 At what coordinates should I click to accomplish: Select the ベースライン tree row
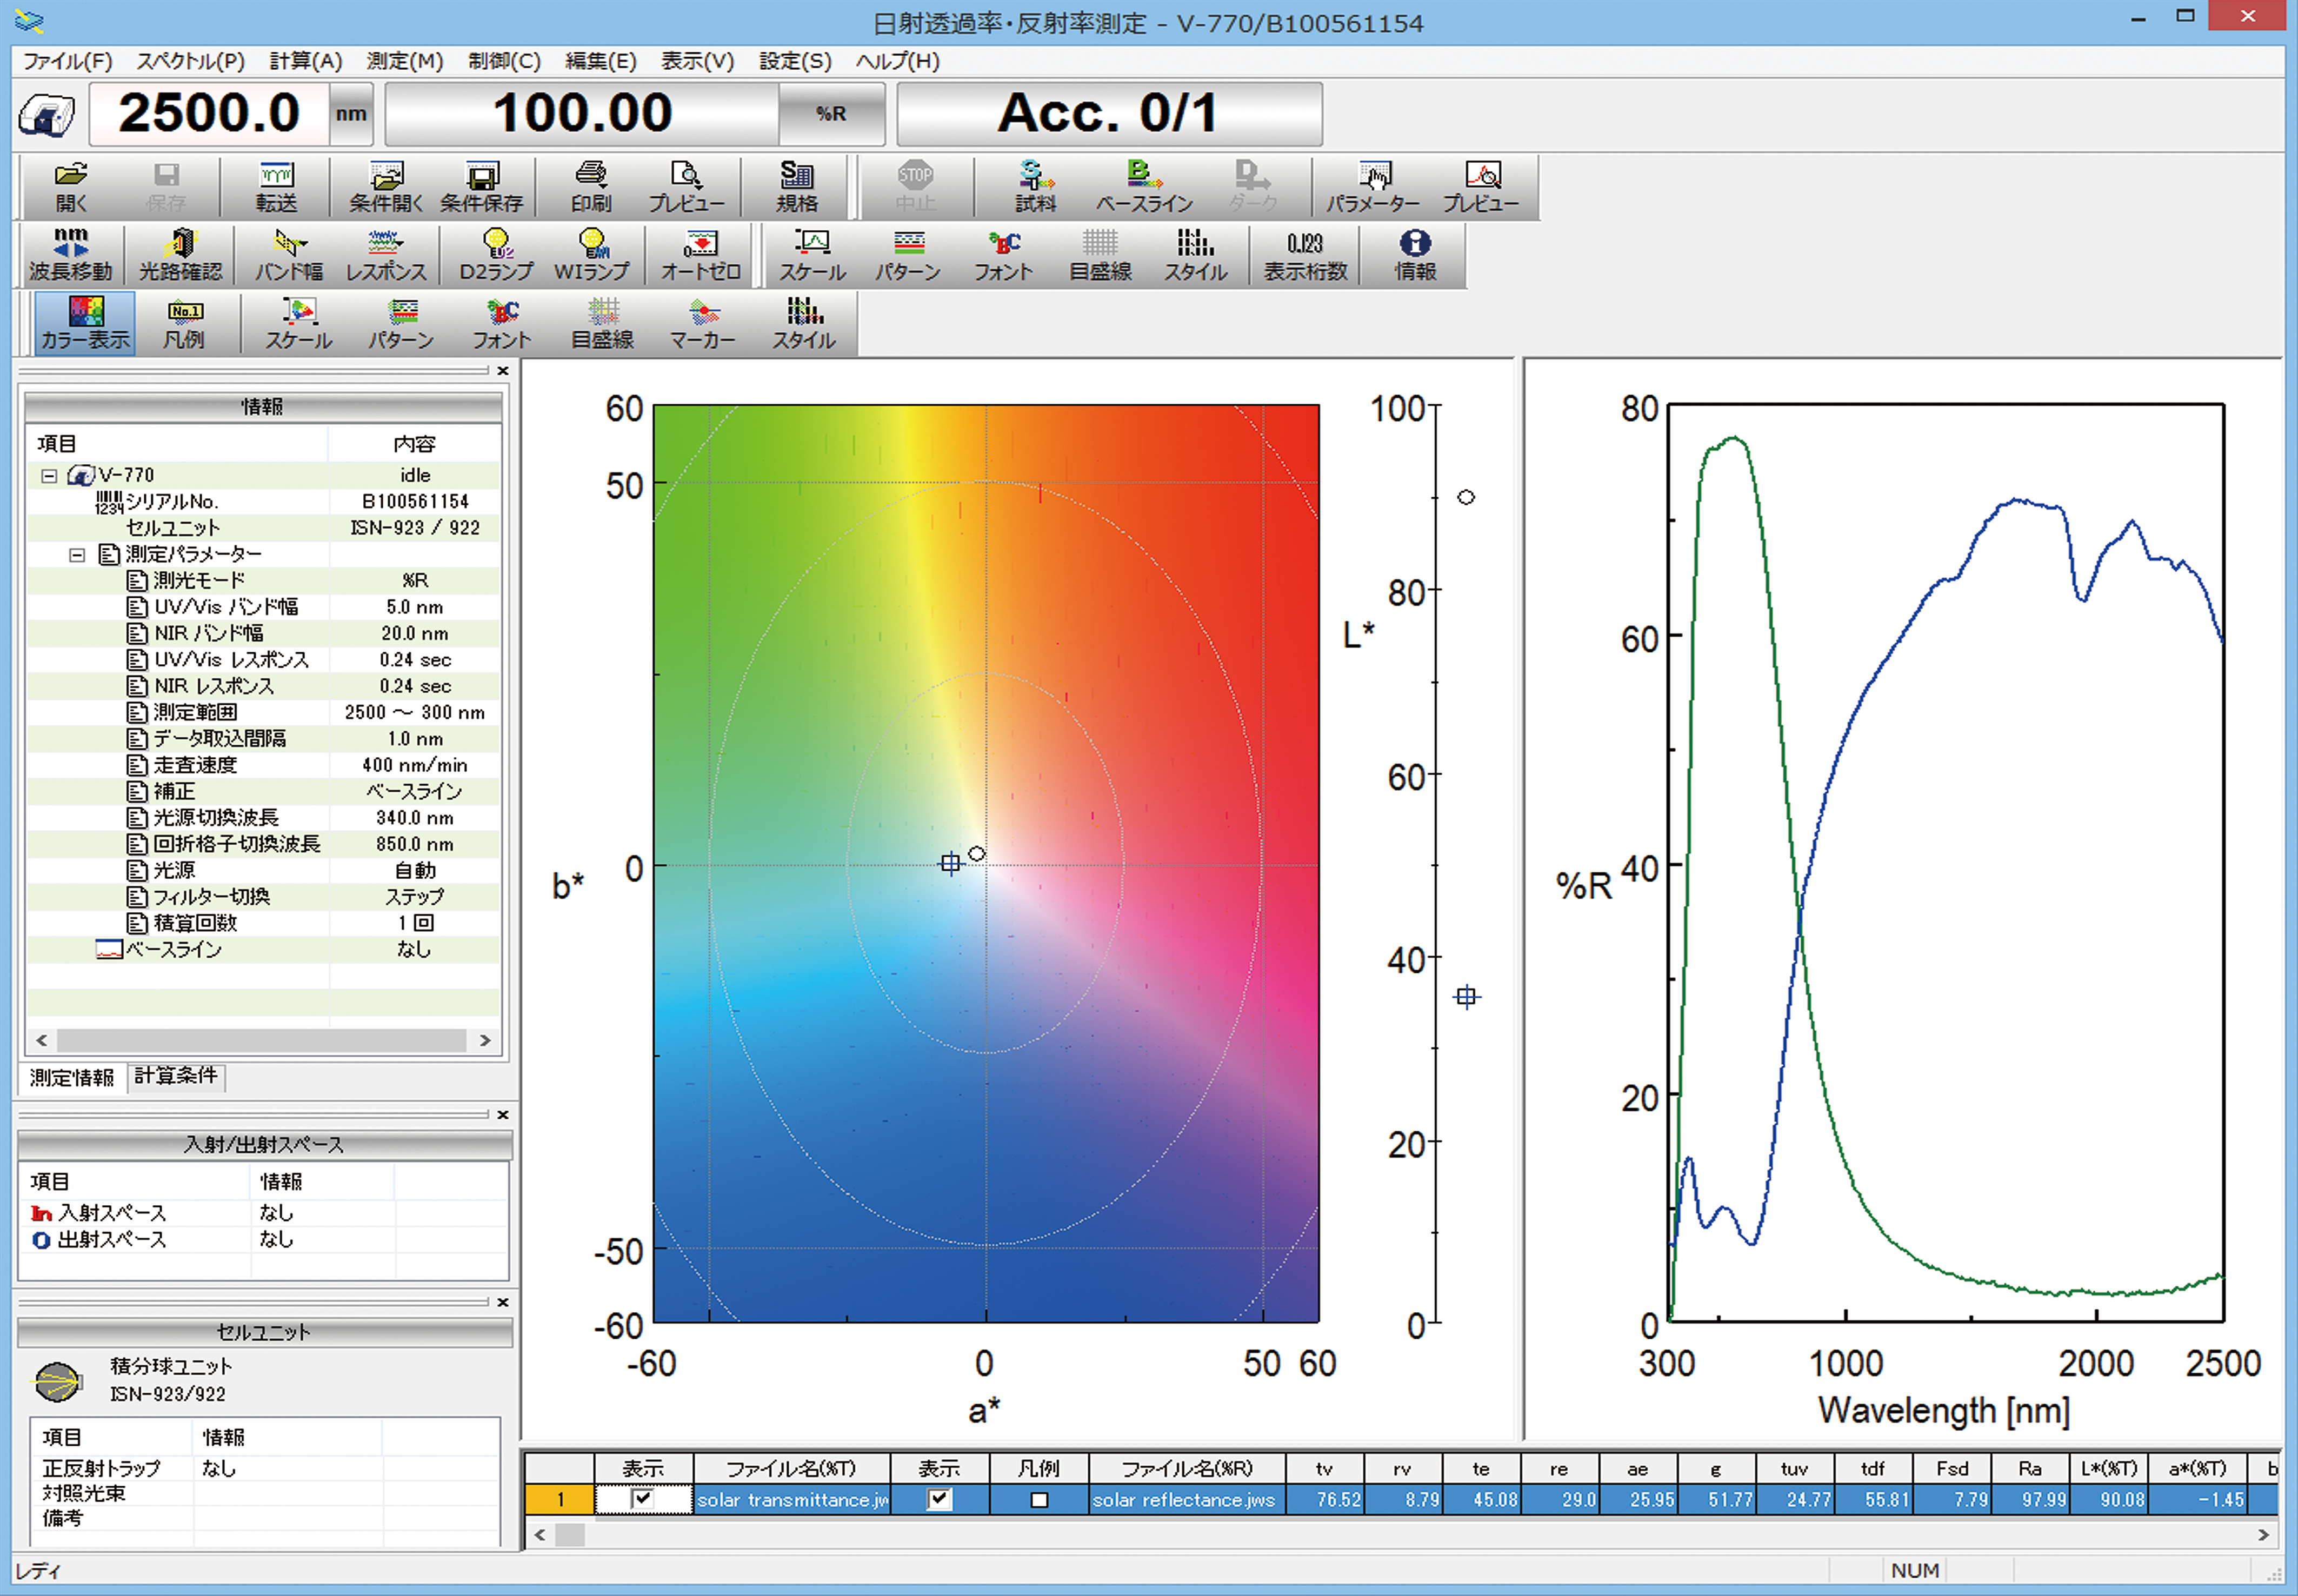263,949
